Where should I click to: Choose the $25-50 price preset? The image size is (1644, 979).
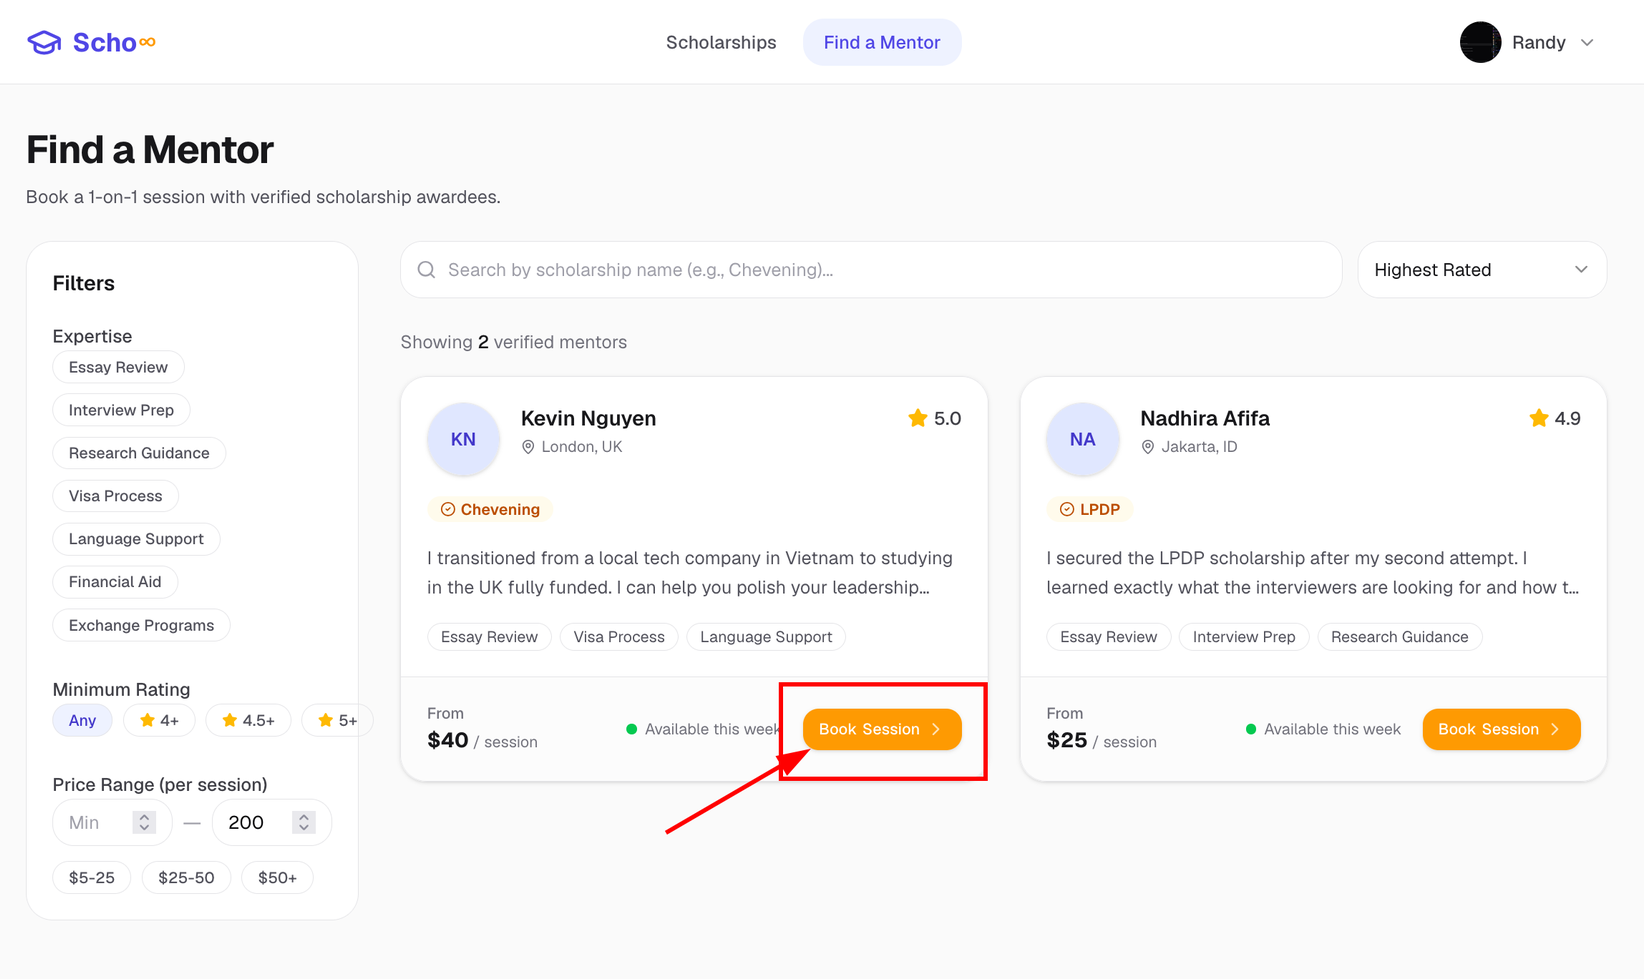point(186,878)
